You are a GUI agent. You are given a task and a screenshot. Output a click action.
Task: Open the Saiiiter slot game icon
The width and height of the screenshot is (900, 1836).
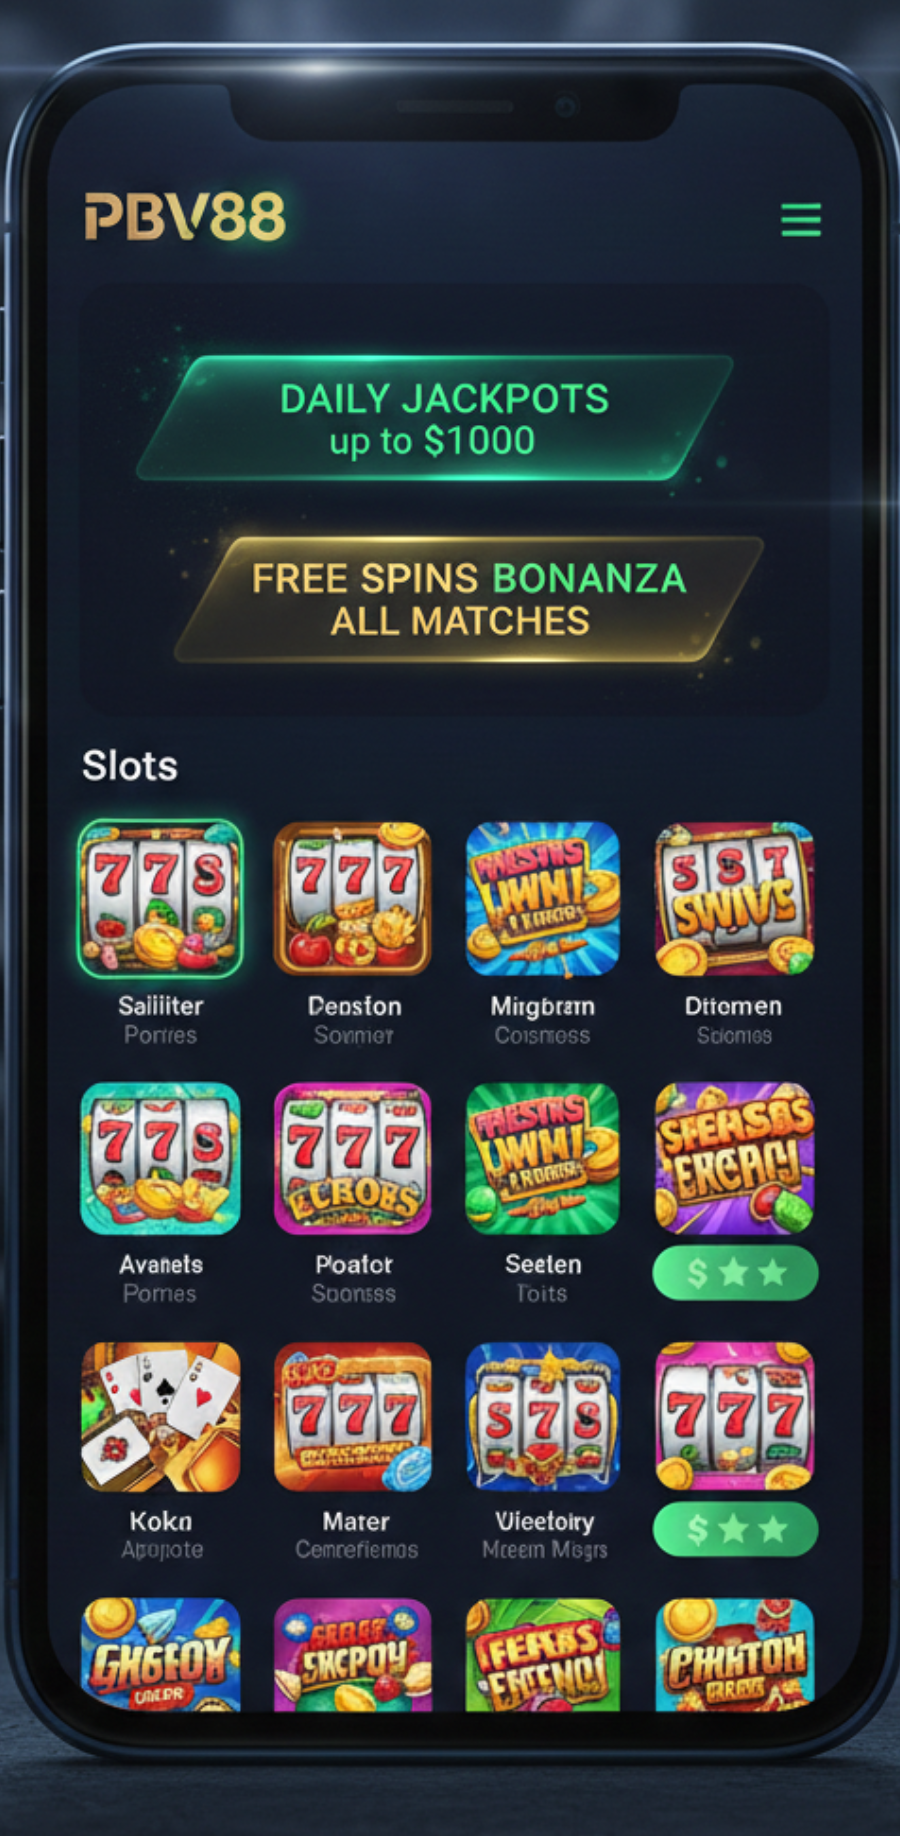(x=160, y=898)
